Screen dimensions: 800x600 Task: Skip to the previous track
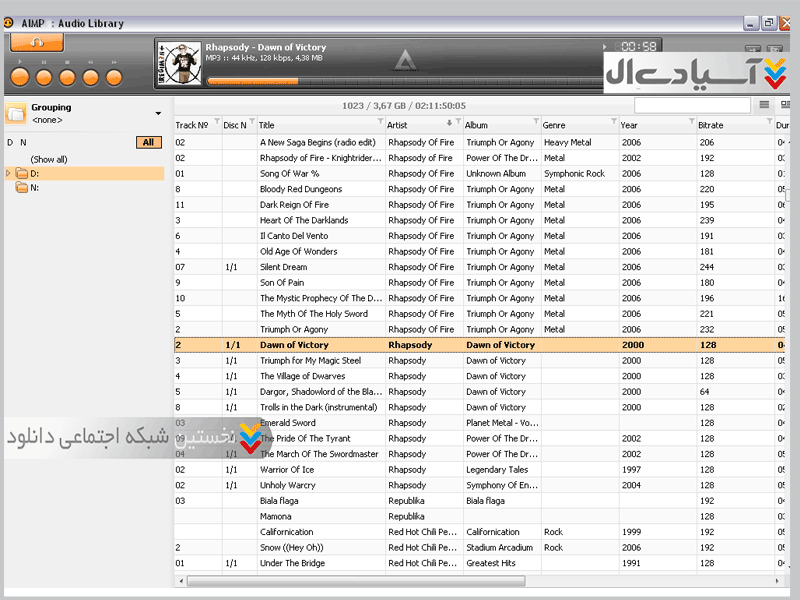point(91,77)
